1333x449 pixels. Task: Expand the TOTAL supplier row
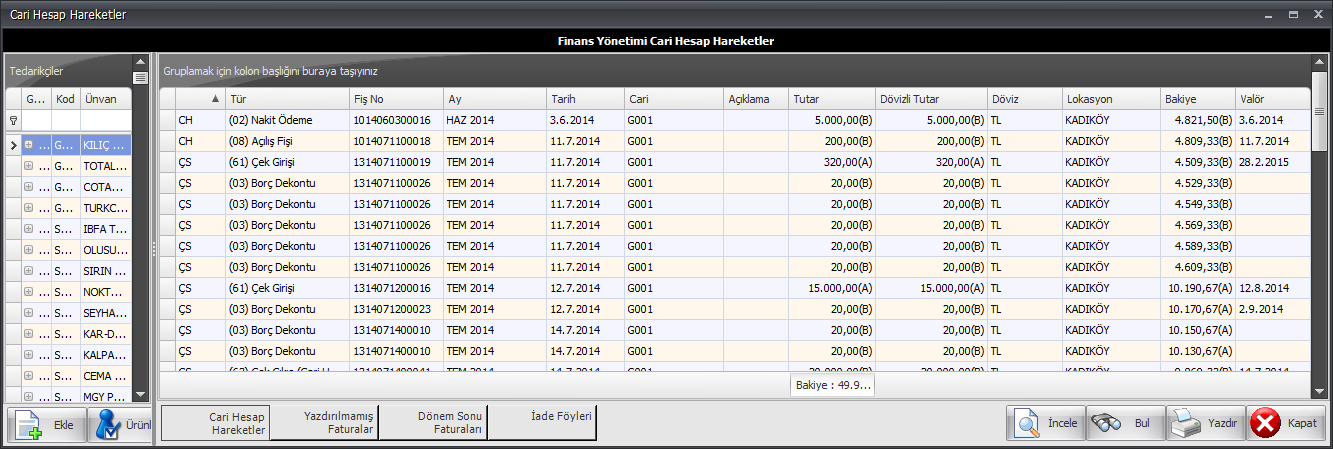point(29,166)
